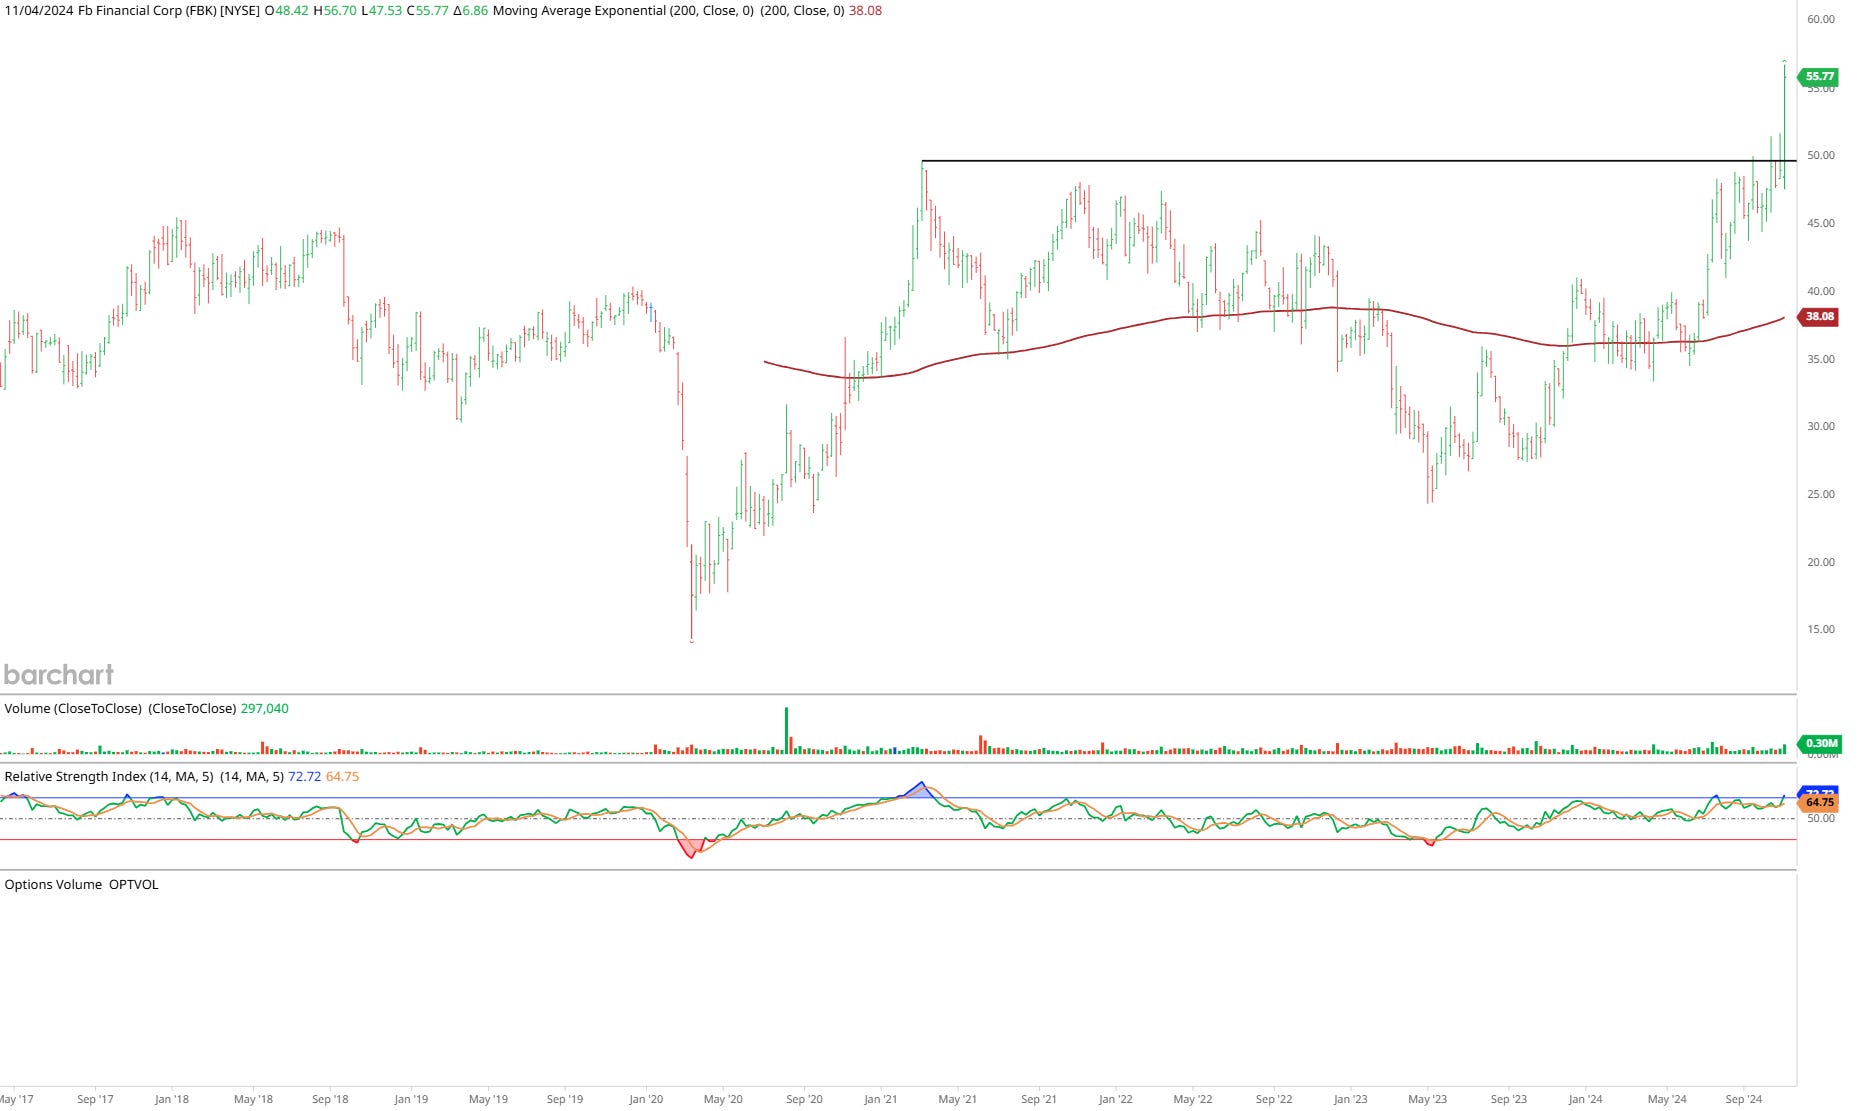Click the Jan '18 time axis label
Image resolution: width=1859 pixels, height=1111 pixels.
[171, 1099]
